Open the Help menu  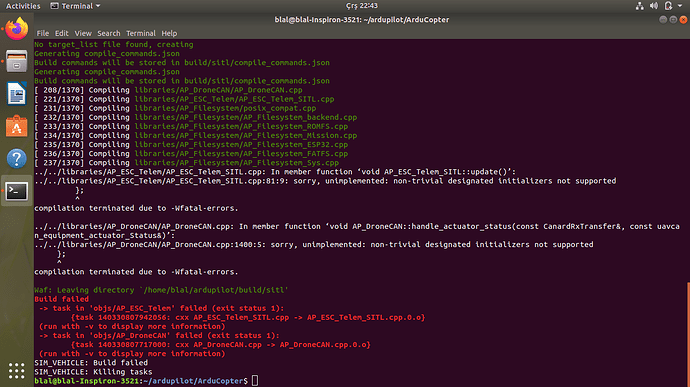[169, 33]
